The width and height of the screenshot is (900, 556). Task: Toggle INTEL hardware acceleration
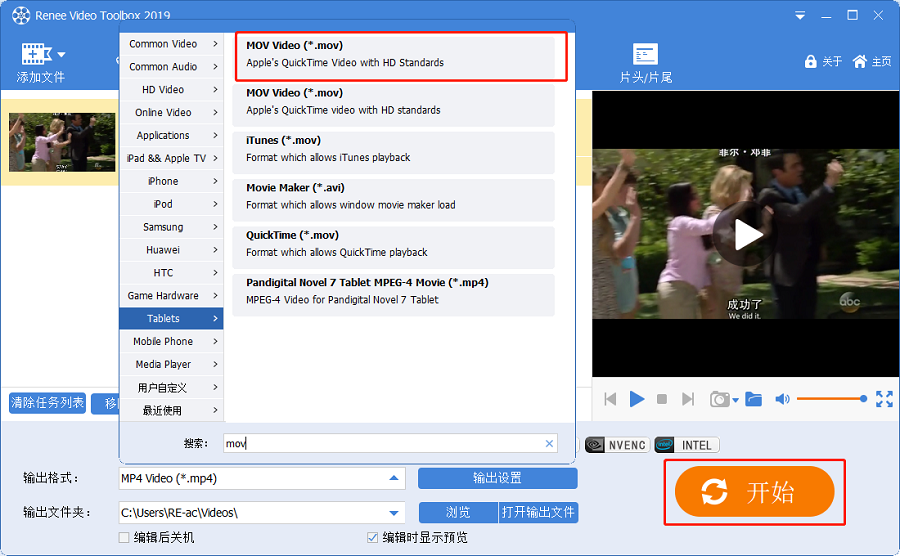[x=687, y=445]
